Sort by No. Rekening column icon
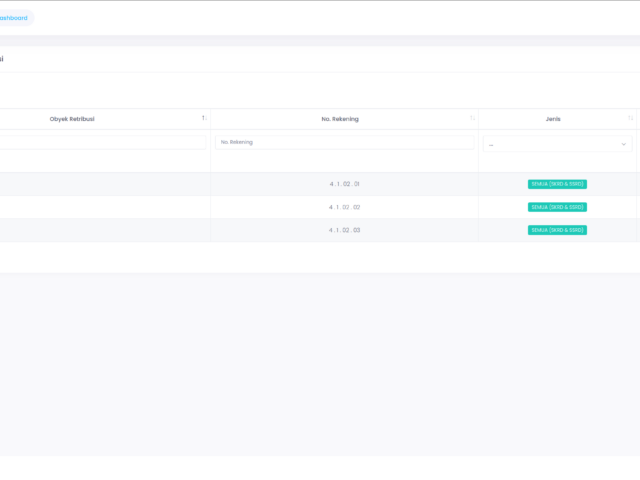 [472, 118]
